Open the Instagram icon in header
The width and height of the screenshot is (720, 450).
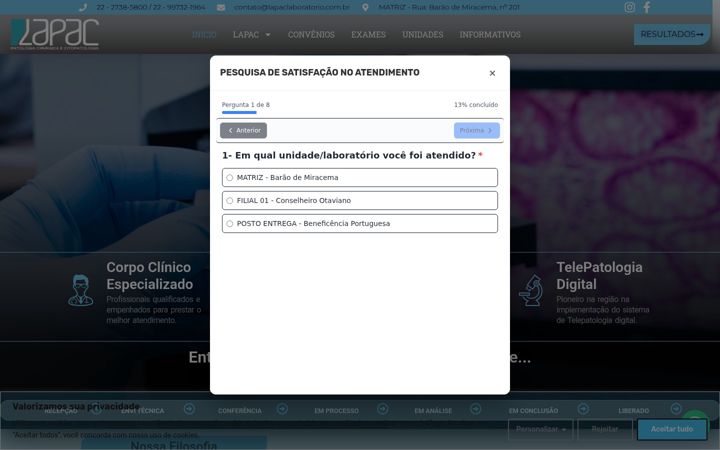click(x=630, y=7)
